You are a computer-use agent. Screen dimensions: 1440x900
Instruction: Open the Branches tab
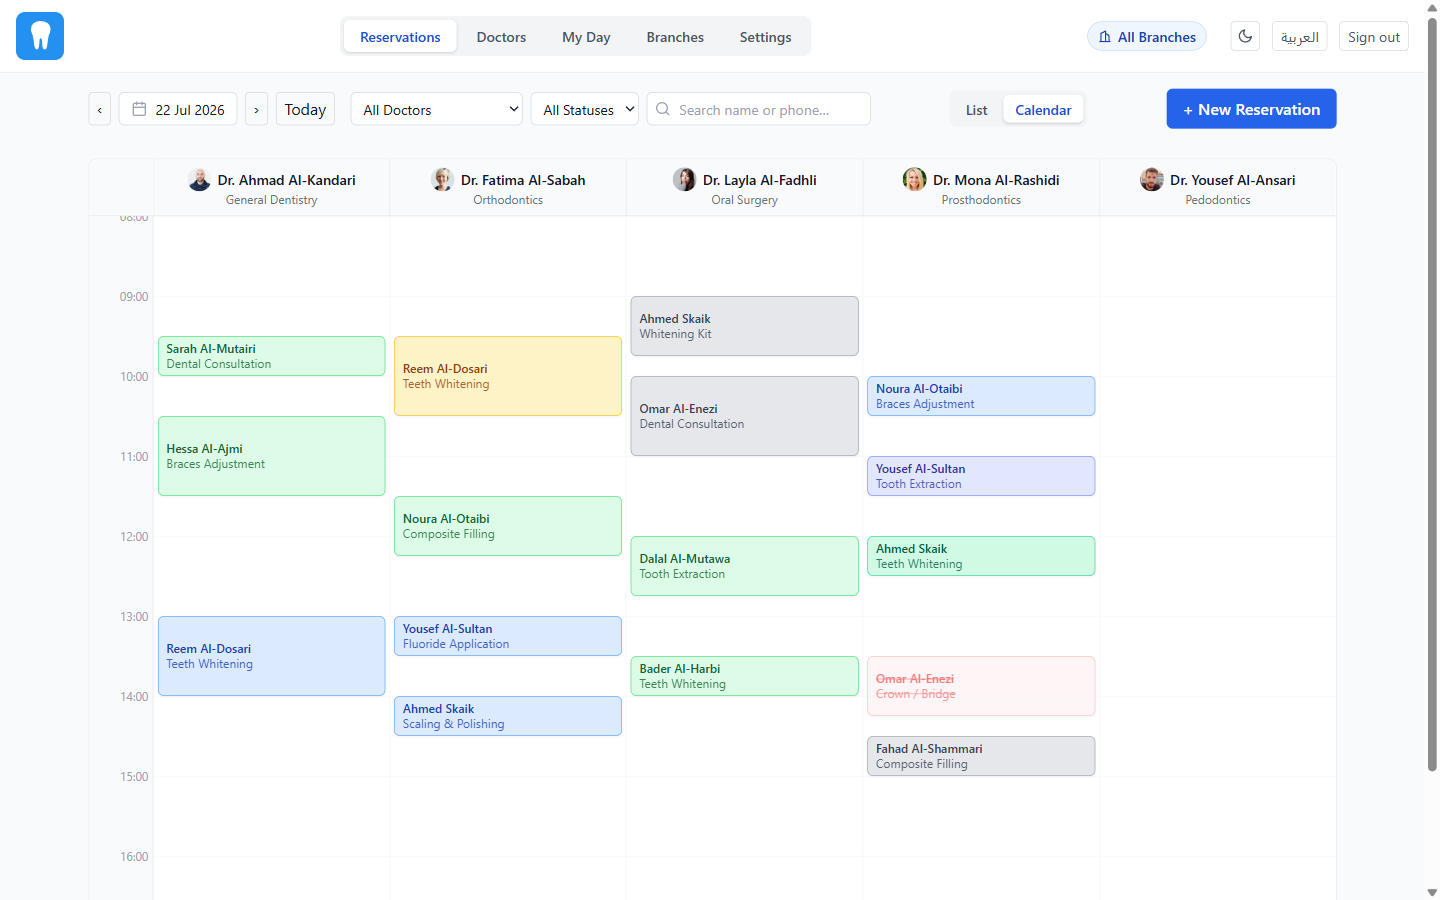click(675, 36)
